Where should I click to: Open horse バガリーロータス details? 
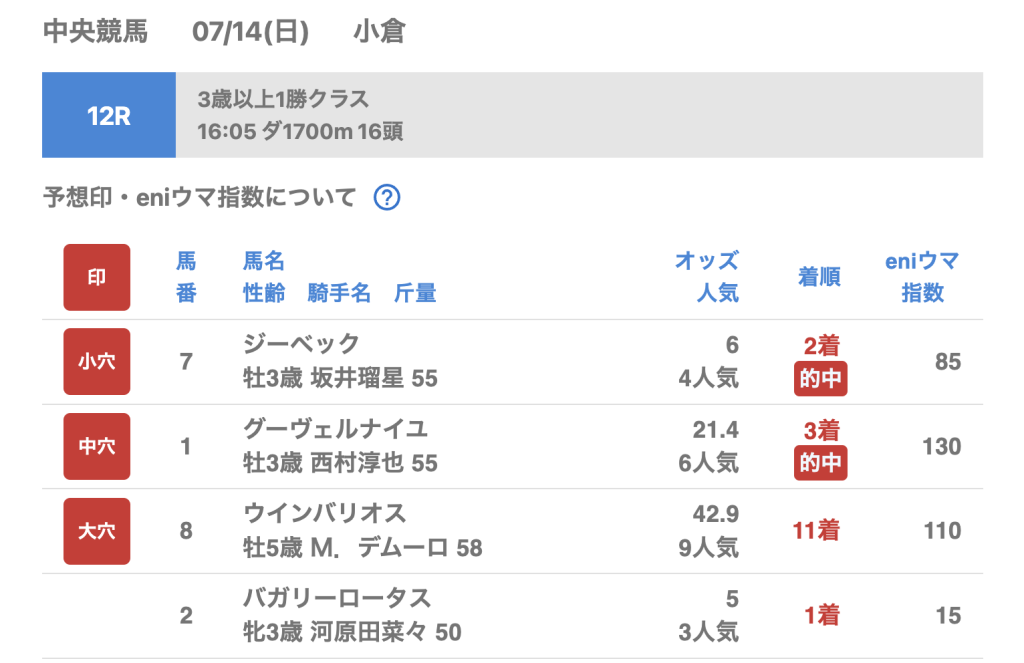(x=337, y=599)
